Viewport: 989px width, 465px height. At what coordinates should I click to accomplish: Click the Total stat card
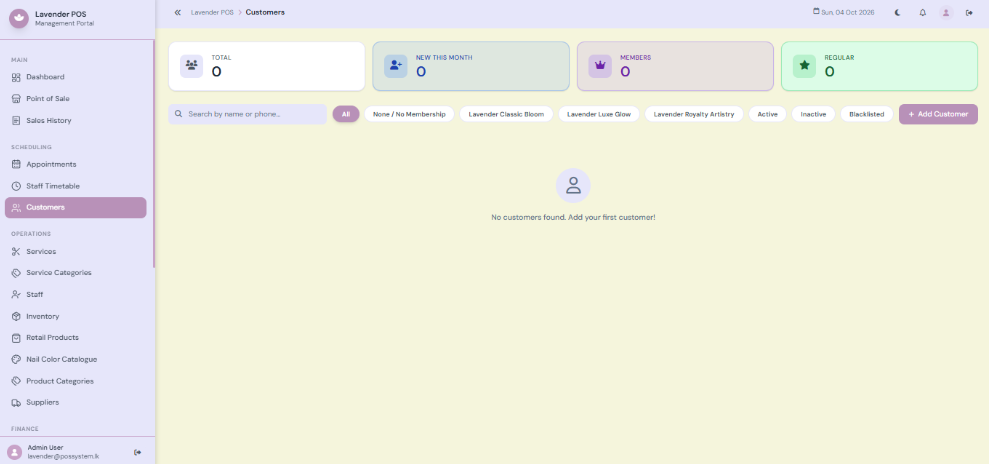coord(266,66)
